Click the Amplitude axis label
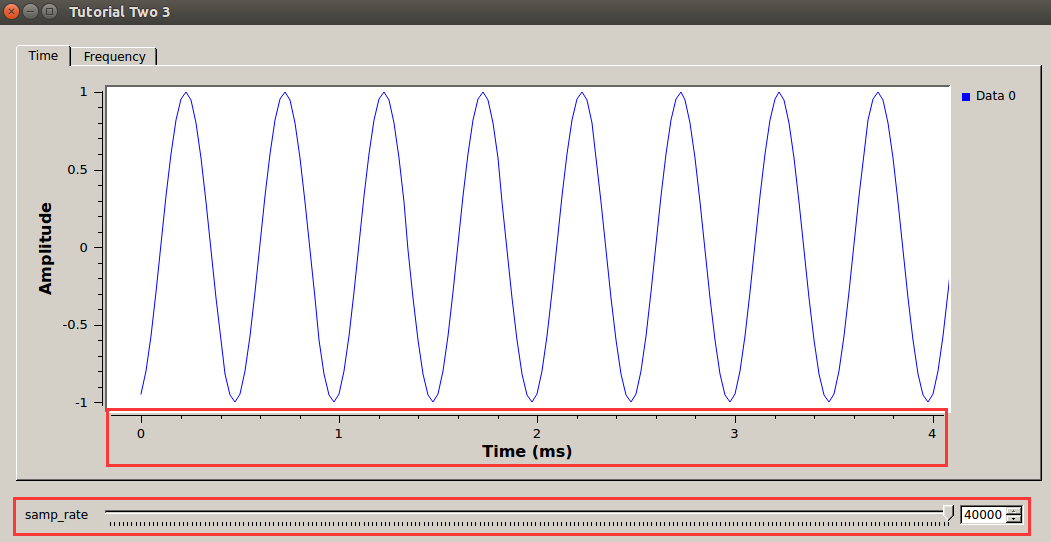 pos(46,248)
